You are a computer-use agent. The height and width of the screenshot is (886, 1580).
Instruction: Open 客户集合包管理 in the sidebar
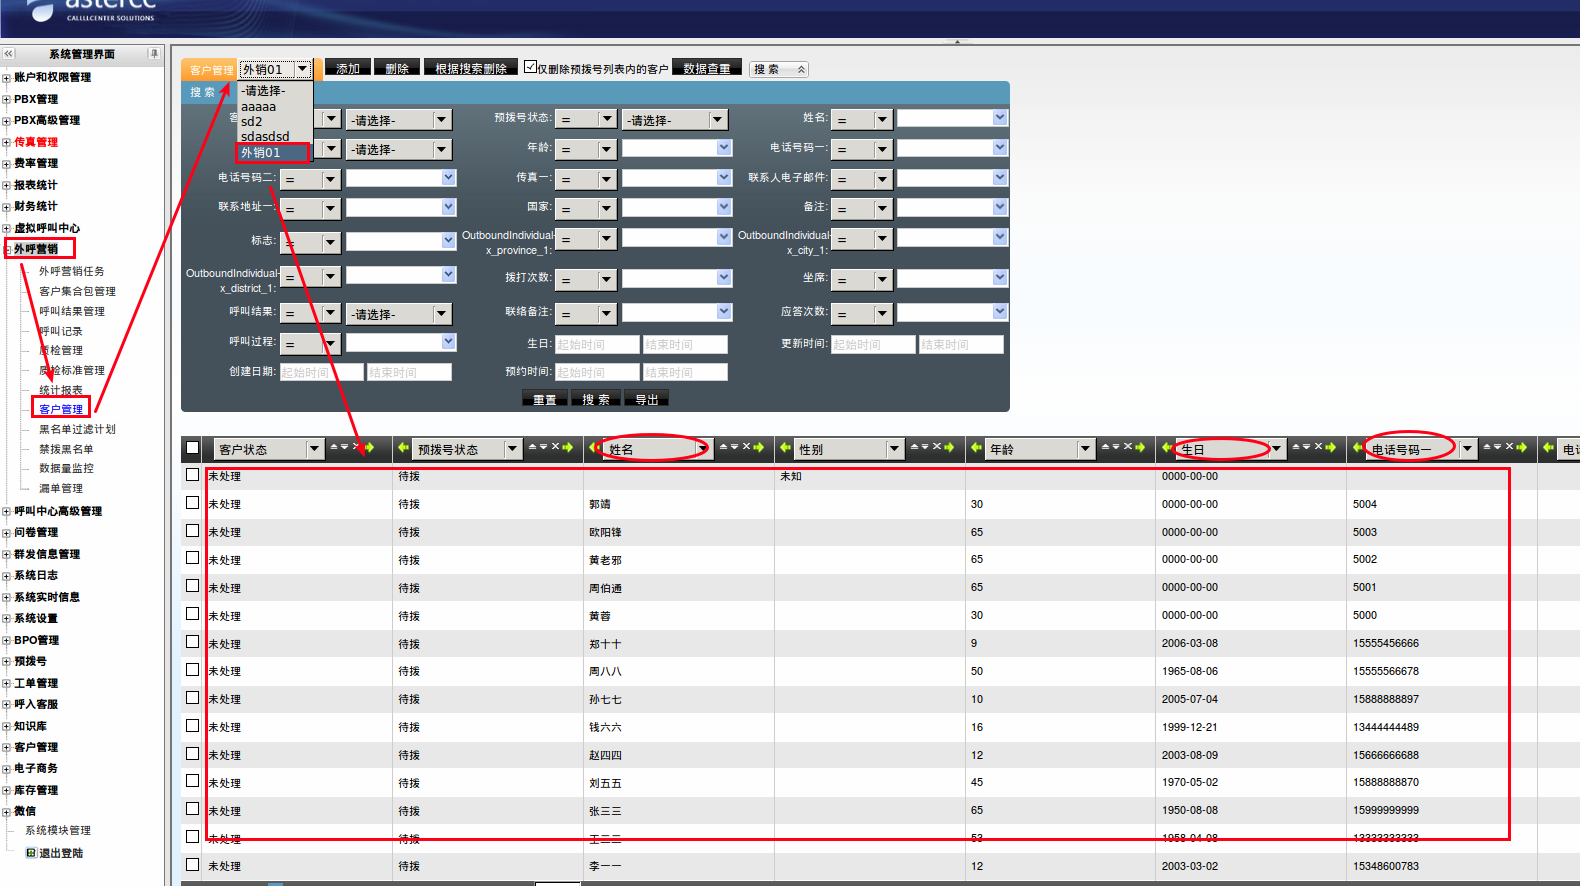click(77, 291)
